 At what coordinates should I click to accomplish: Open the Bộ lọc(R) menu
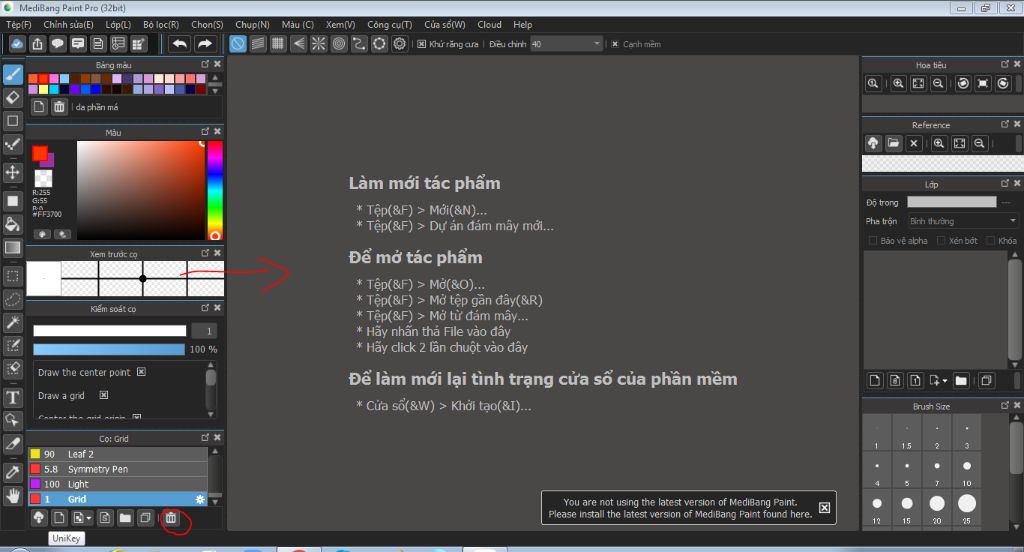point(161,24)
